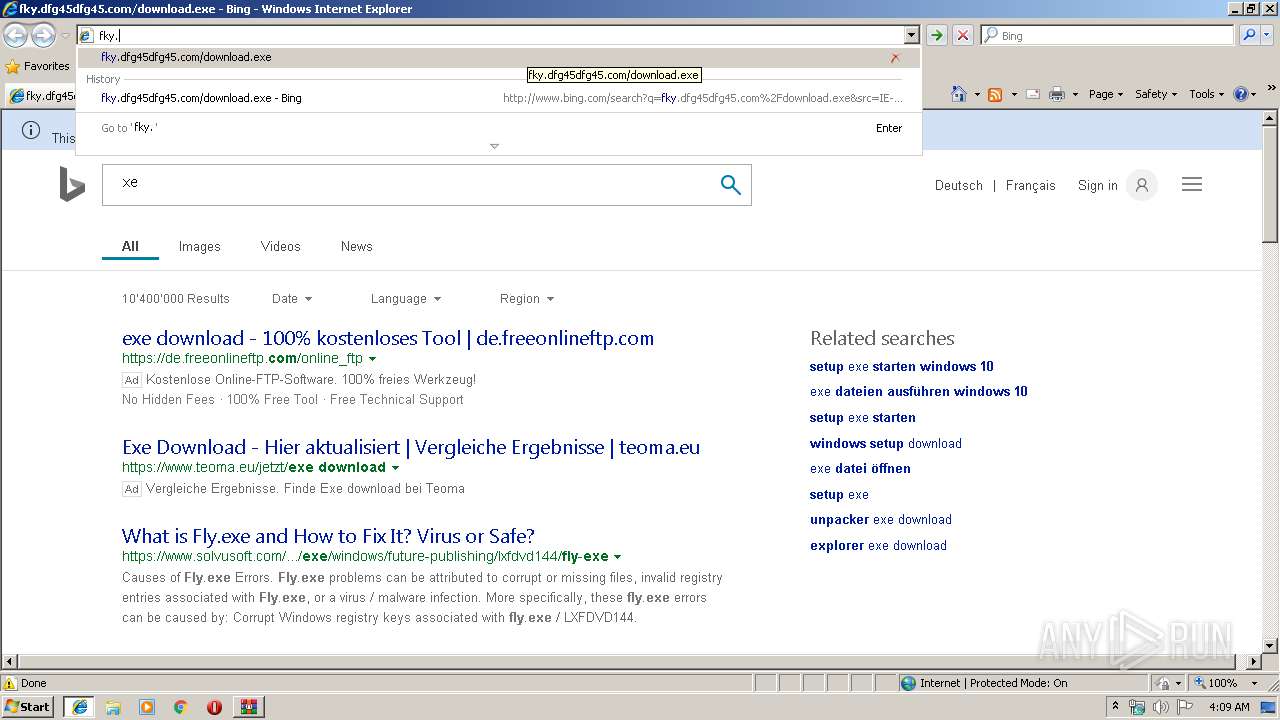Viewport: 1280px width, 720px height.
Task: Go forward with the Forward arrow button
Action: [x=43, y=36]
